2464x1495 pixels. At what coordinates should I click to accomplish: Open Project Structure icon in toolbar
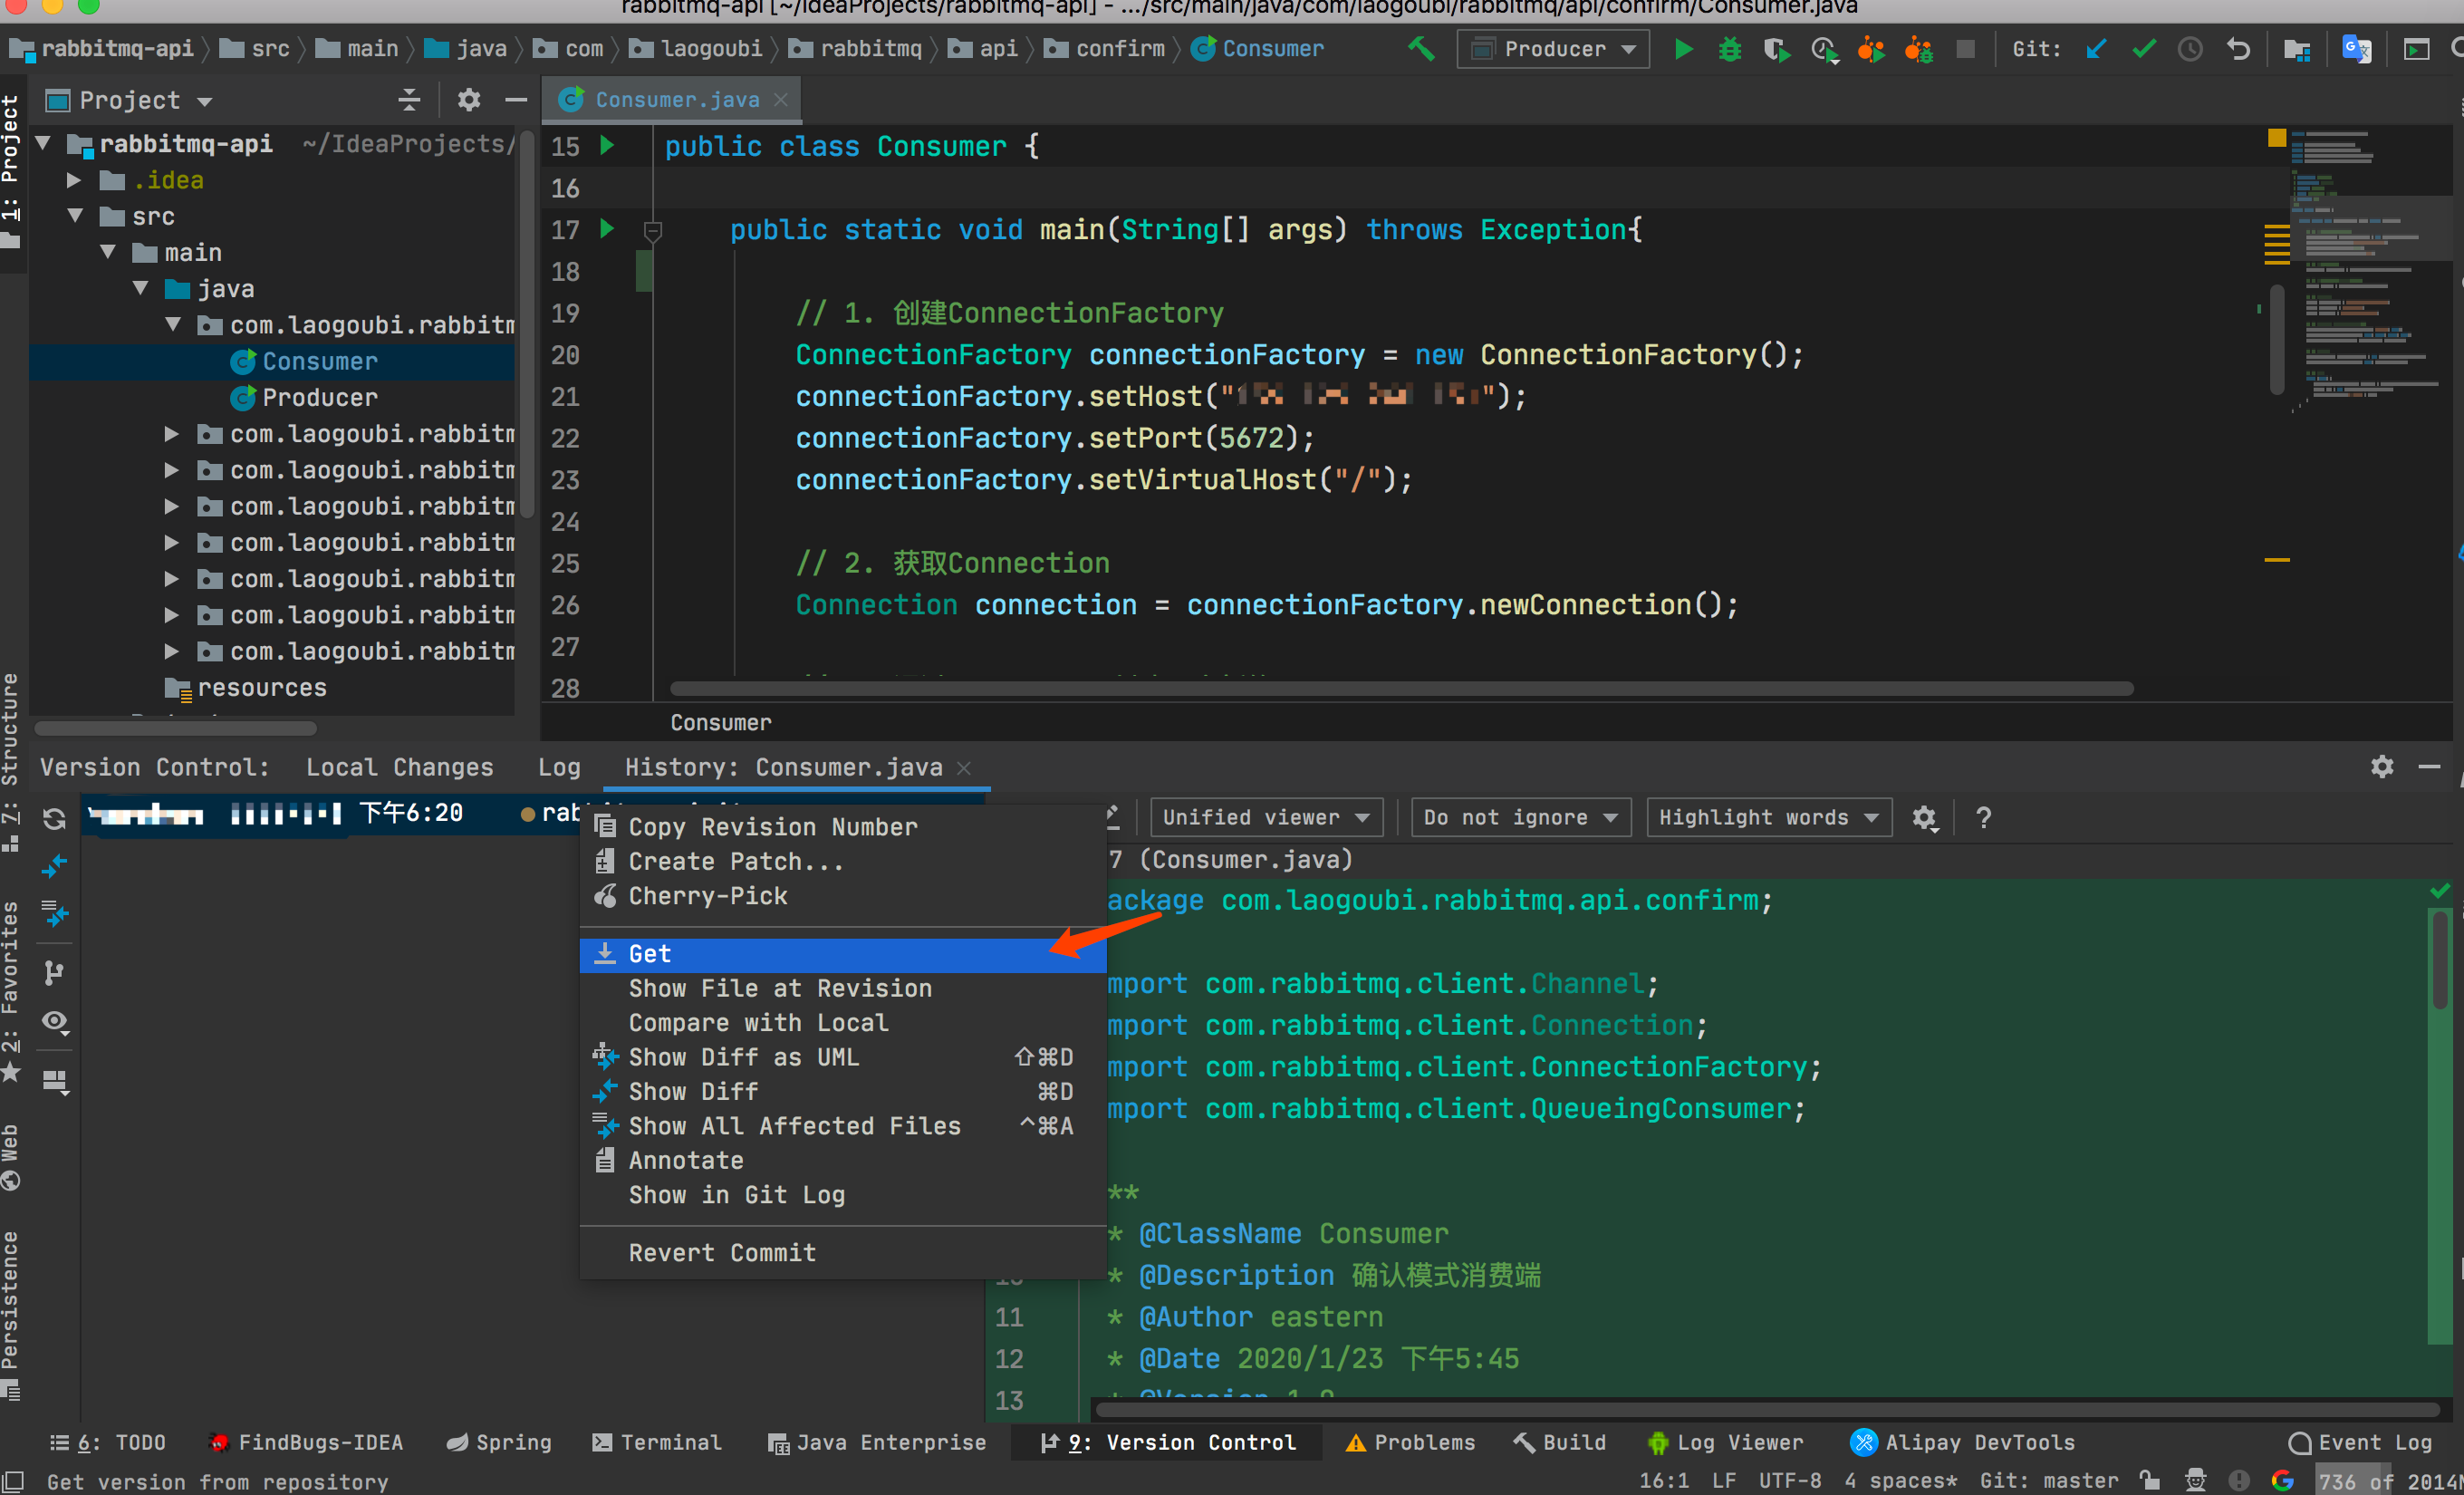2296,48
